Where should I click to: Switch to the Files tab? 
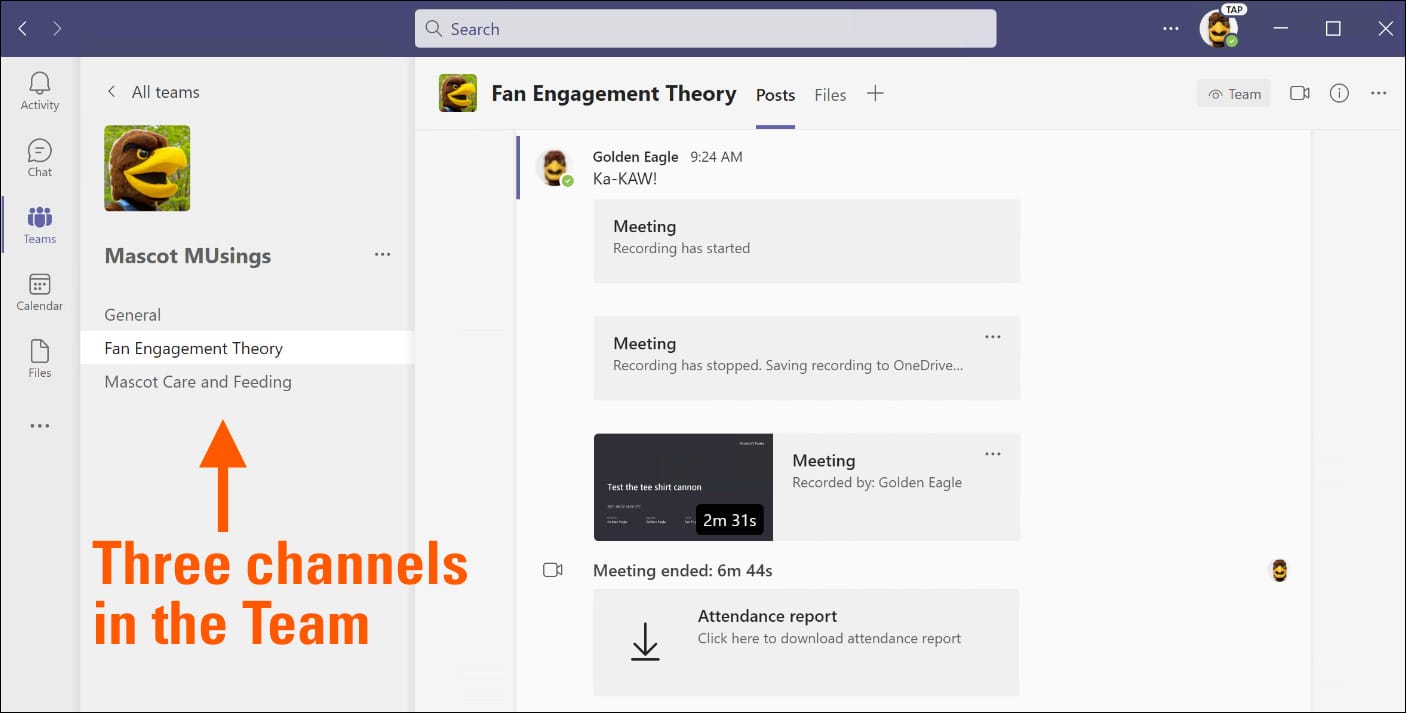(x=830, y=95)
